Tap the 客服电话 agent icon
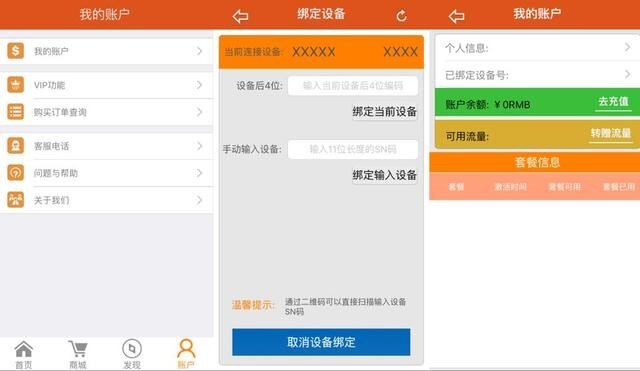 16,146
